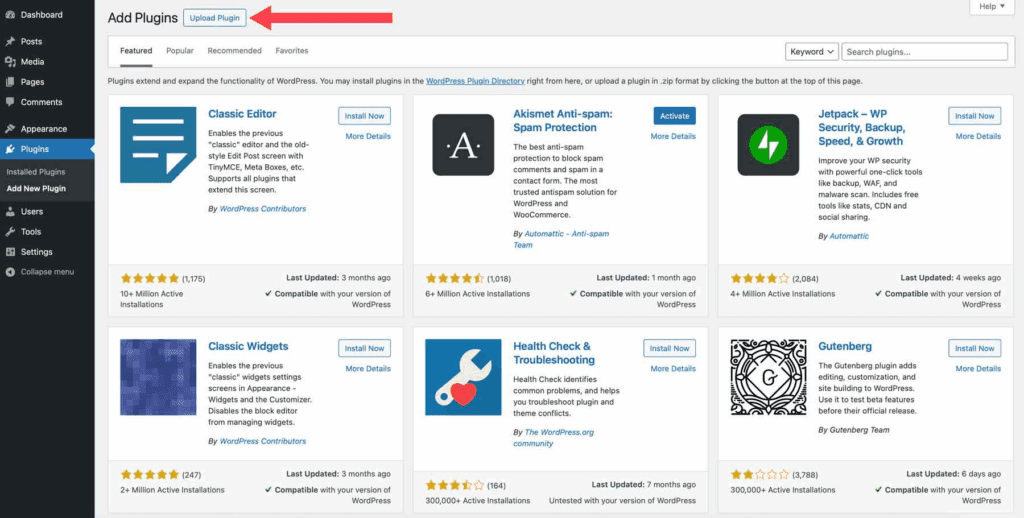Viewport: 1024px width, 518px height.
Task: Open Installed Plugins submenu item
Action: tap(36, 172)
